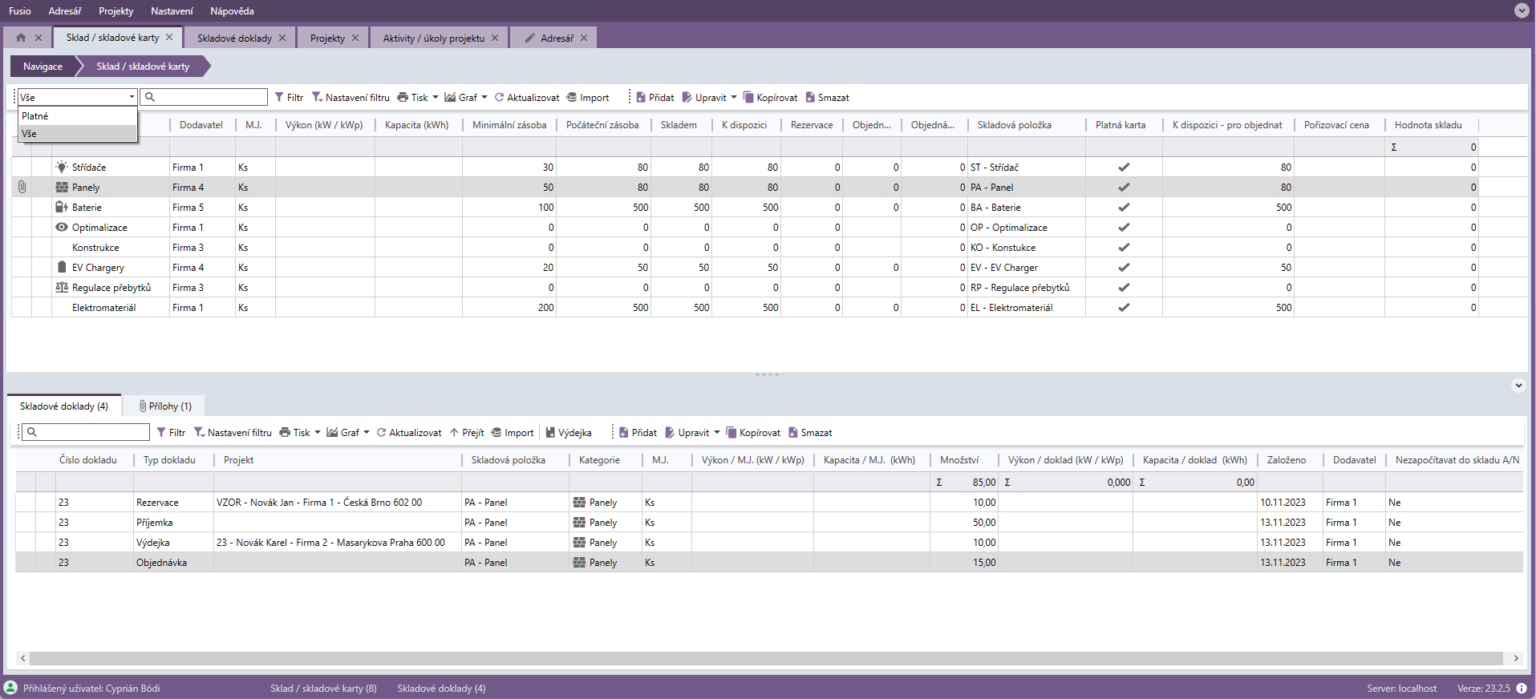The image size is (1536, 699).
Task: Copy the document with lower Kopírovat
Action: click(x=753, y=433)
